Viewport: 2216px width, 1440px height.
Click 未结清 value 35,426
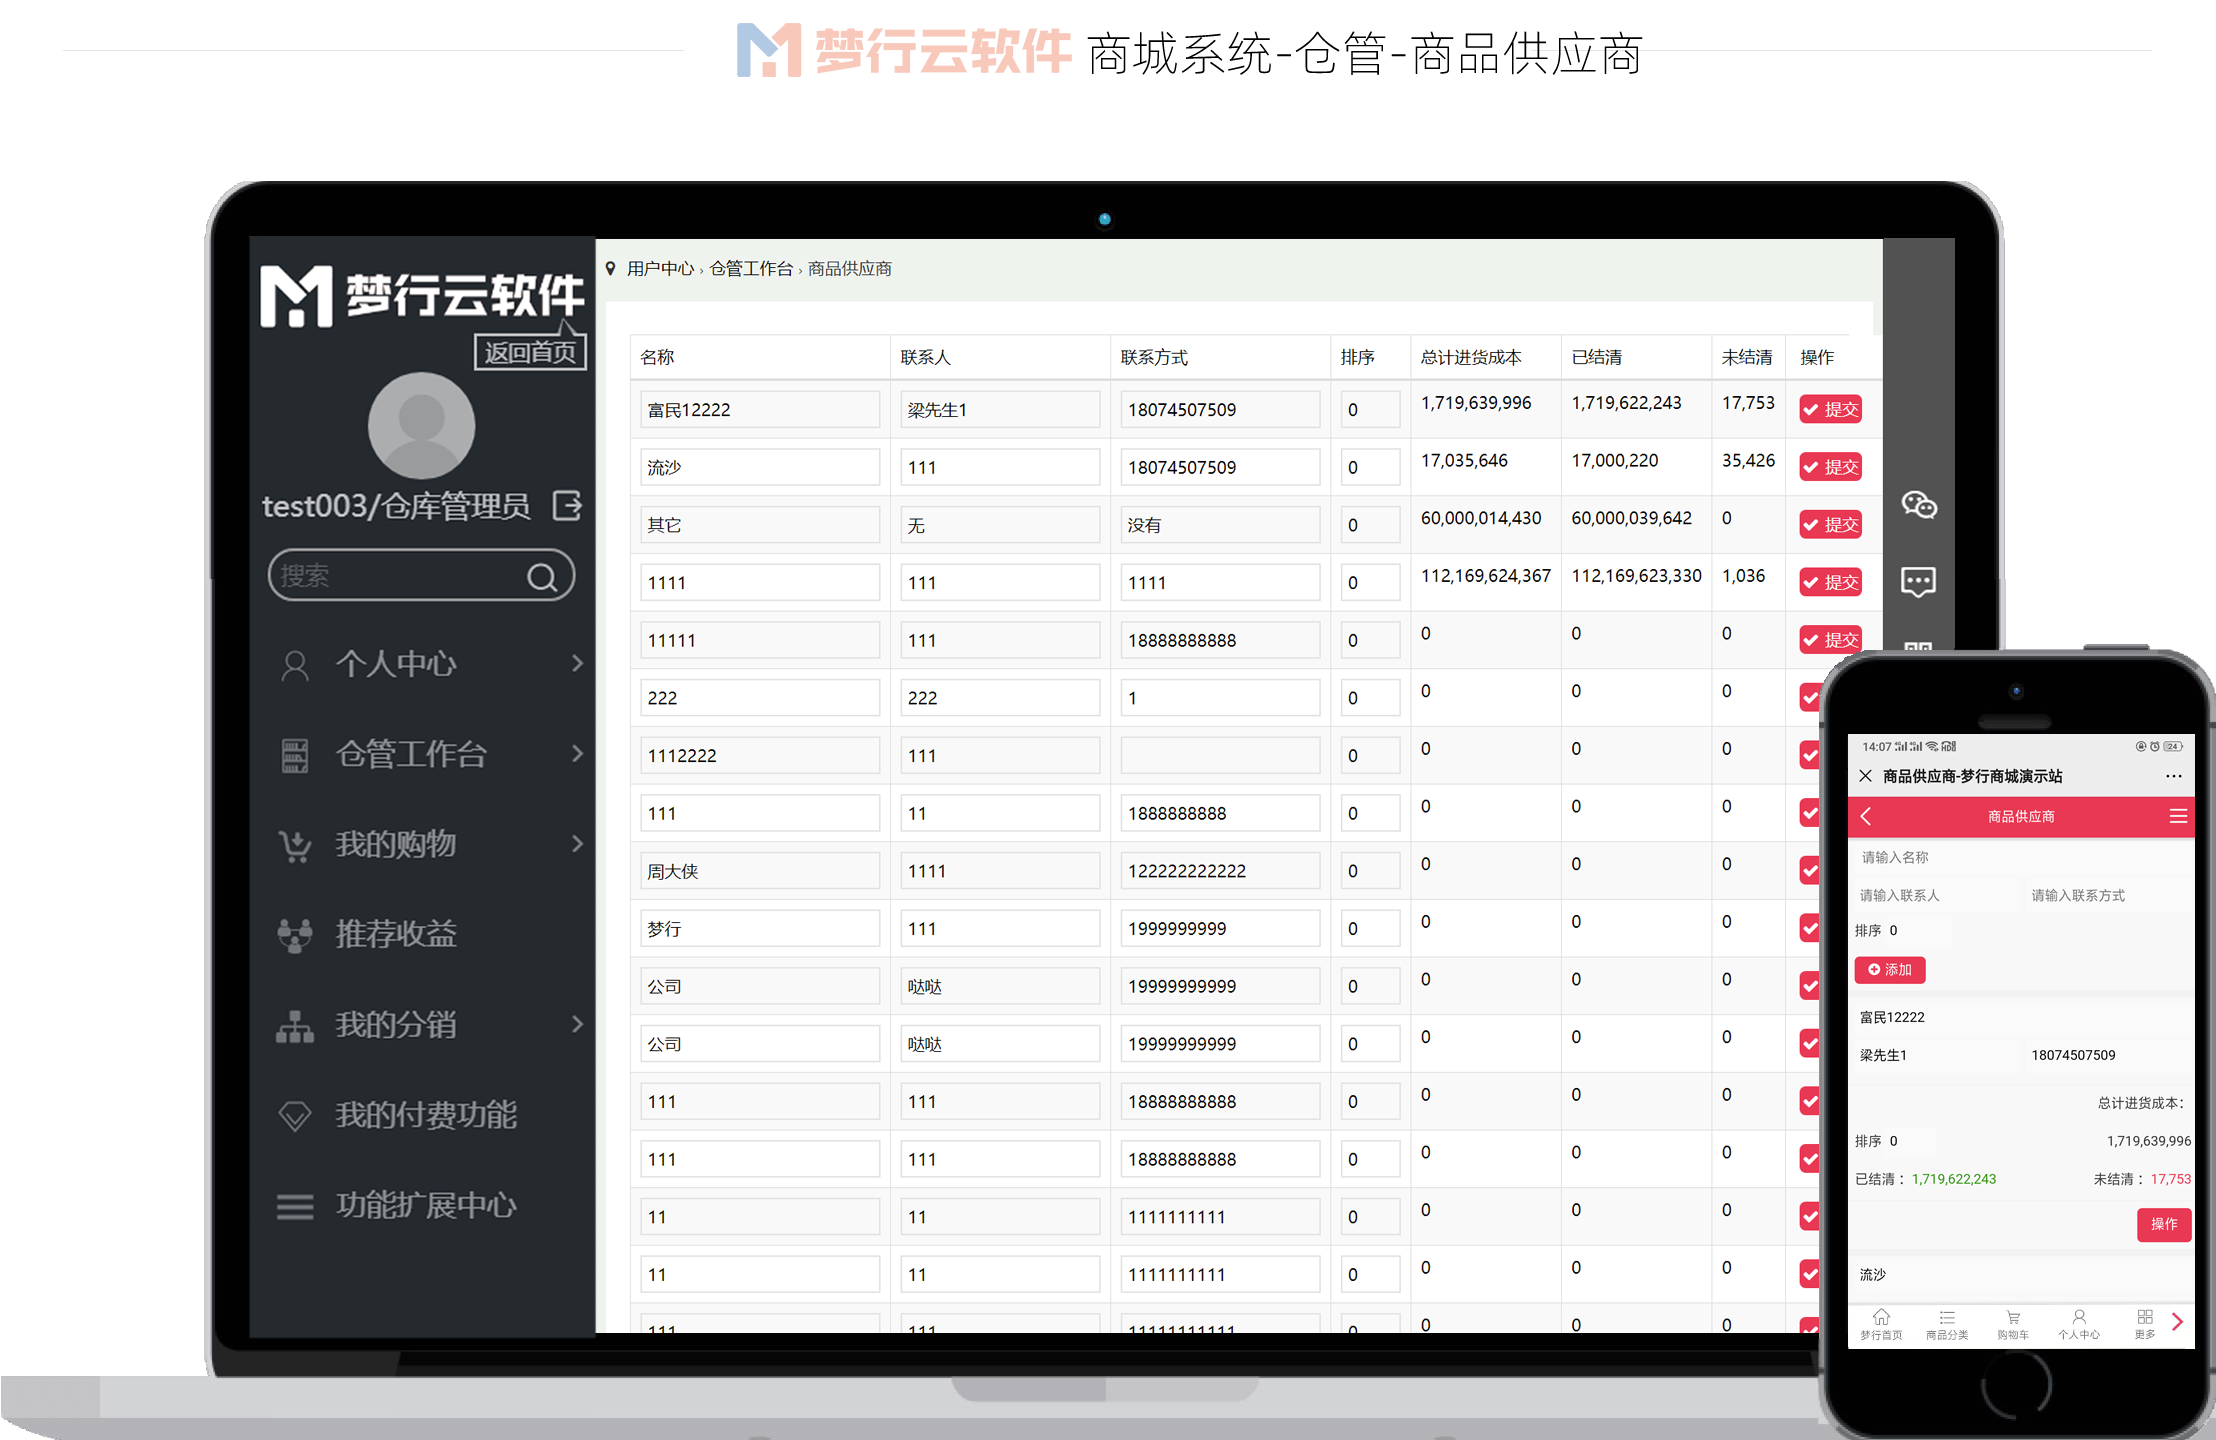(x=1748, y=460)
